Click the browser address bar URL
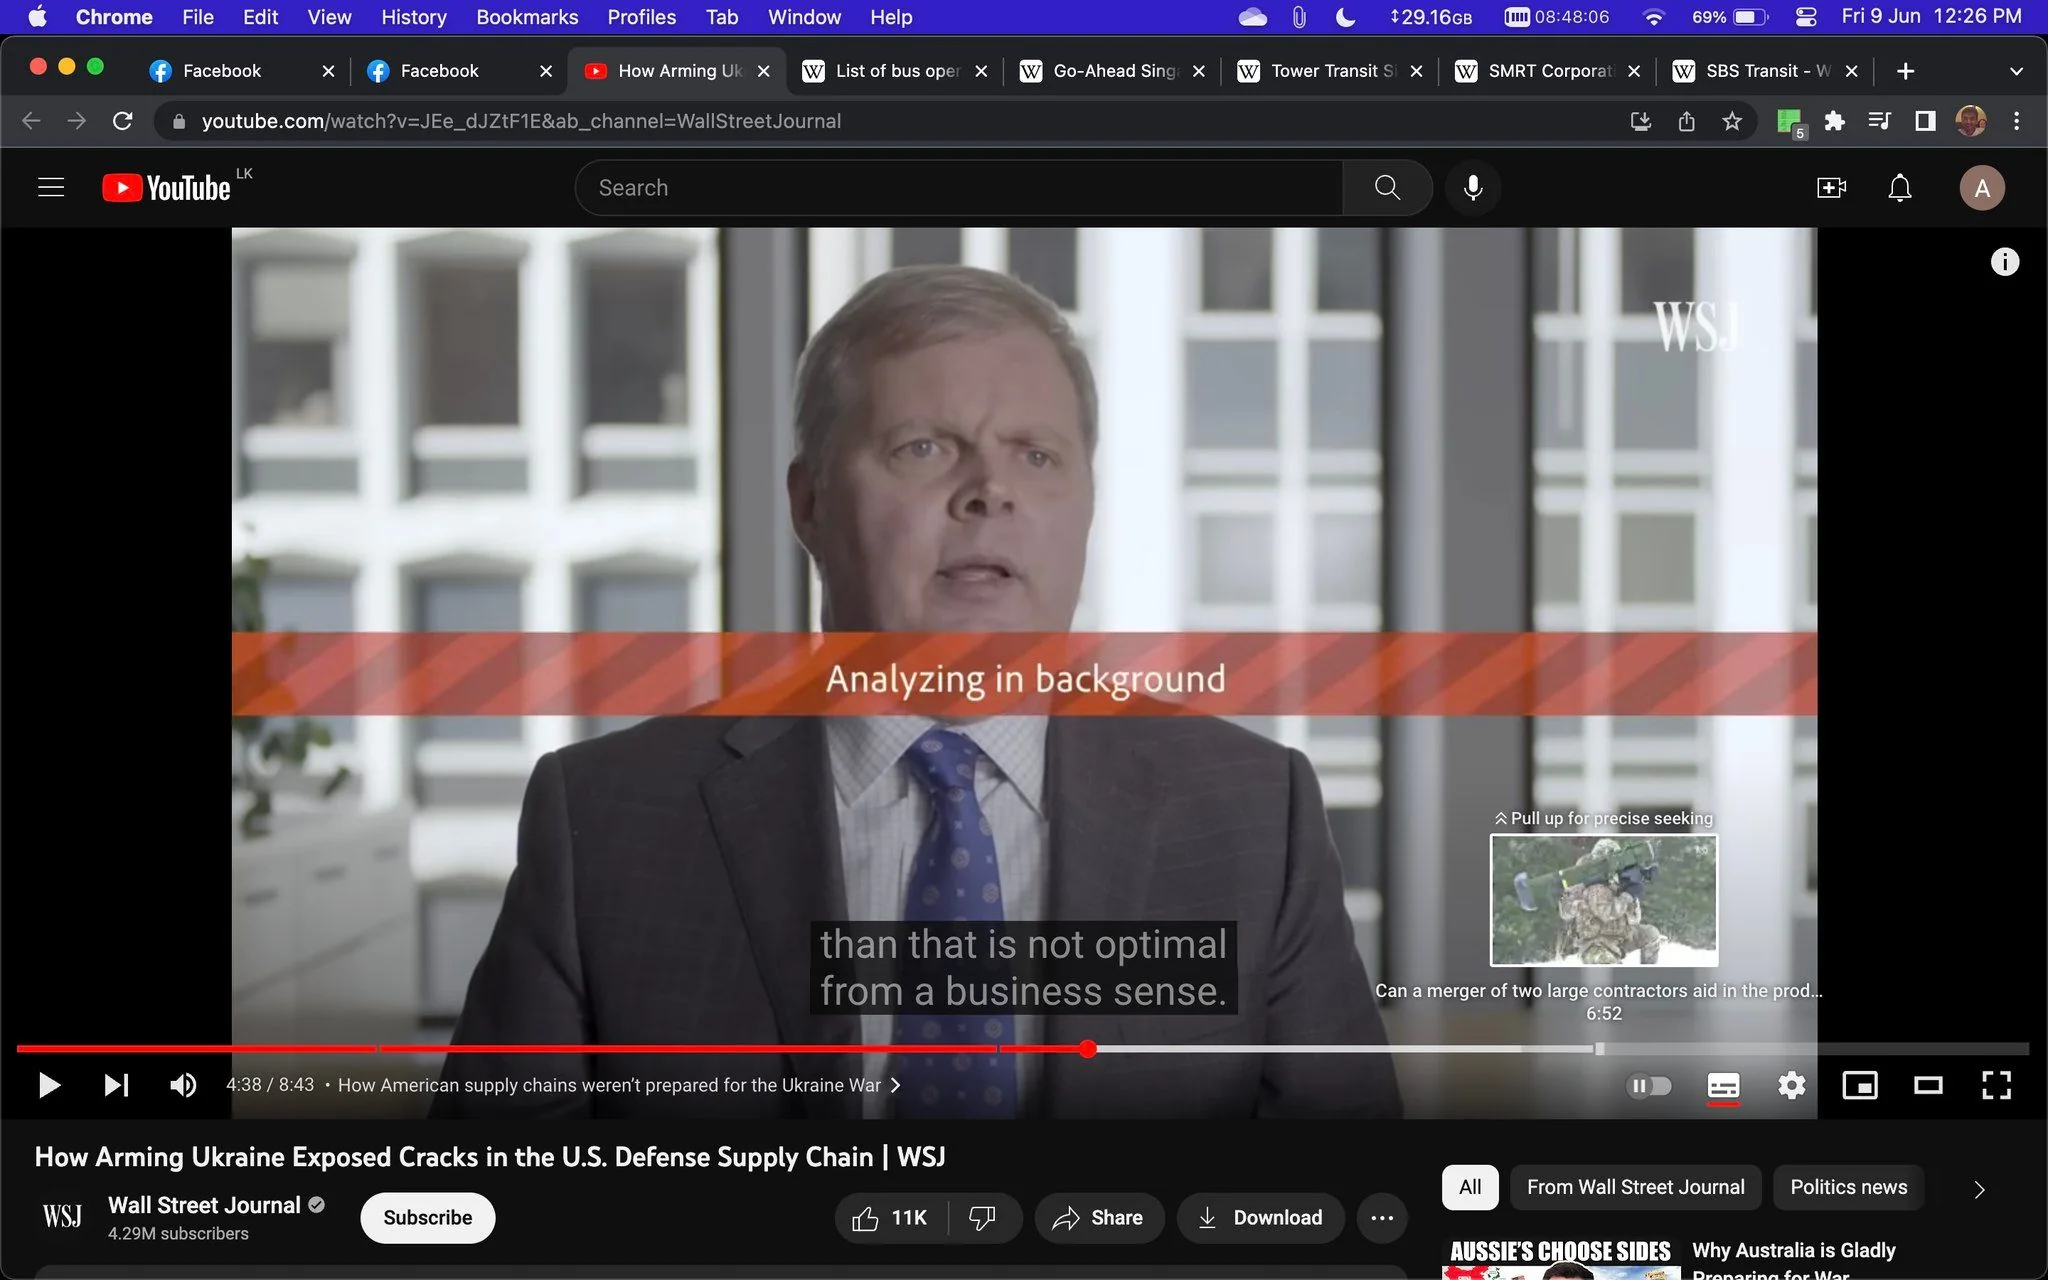Image resolution: width=2048 pixels, height=1280 pixels. click(520, 121)
